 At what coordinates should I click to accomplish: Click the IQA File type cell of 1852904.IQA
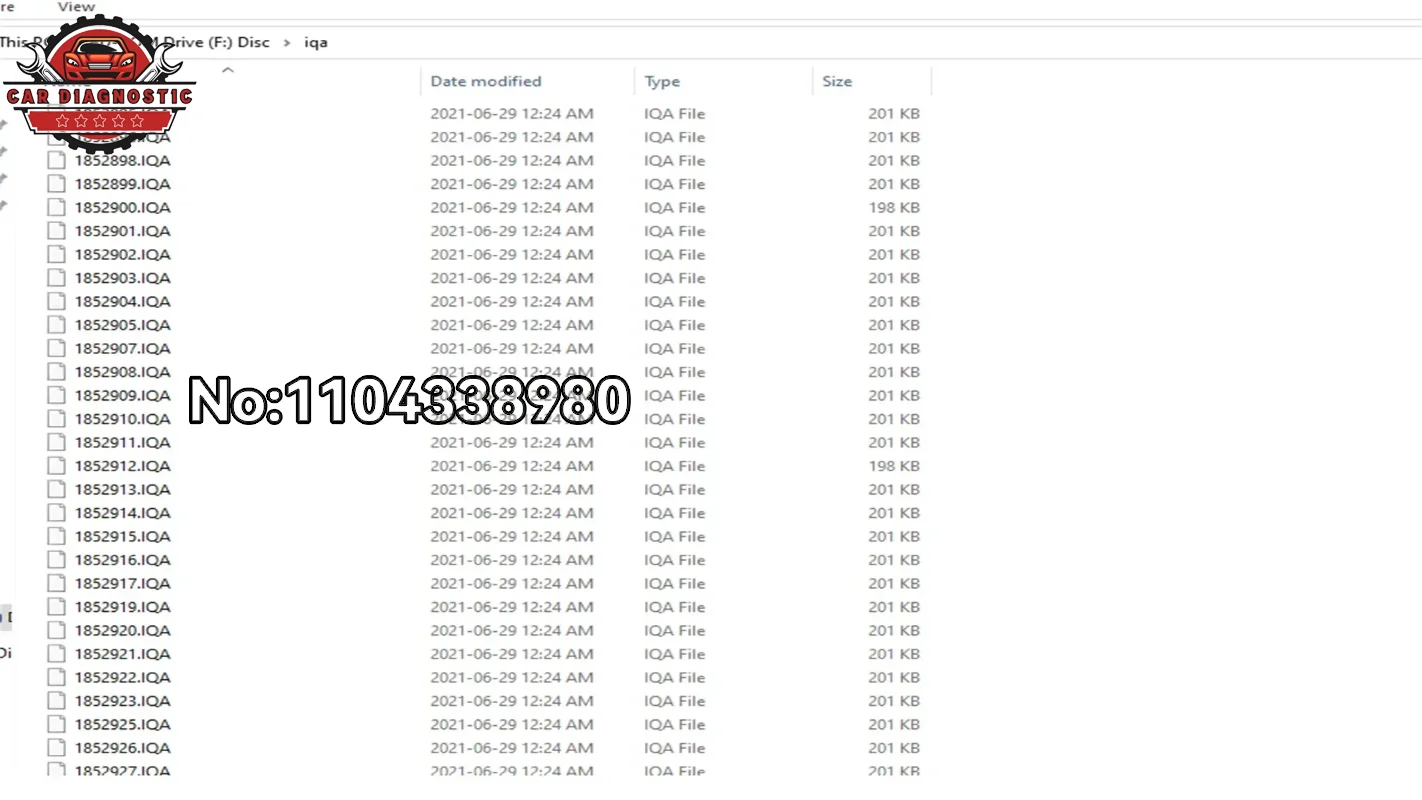pyautogui.click(x=675, y=301)
